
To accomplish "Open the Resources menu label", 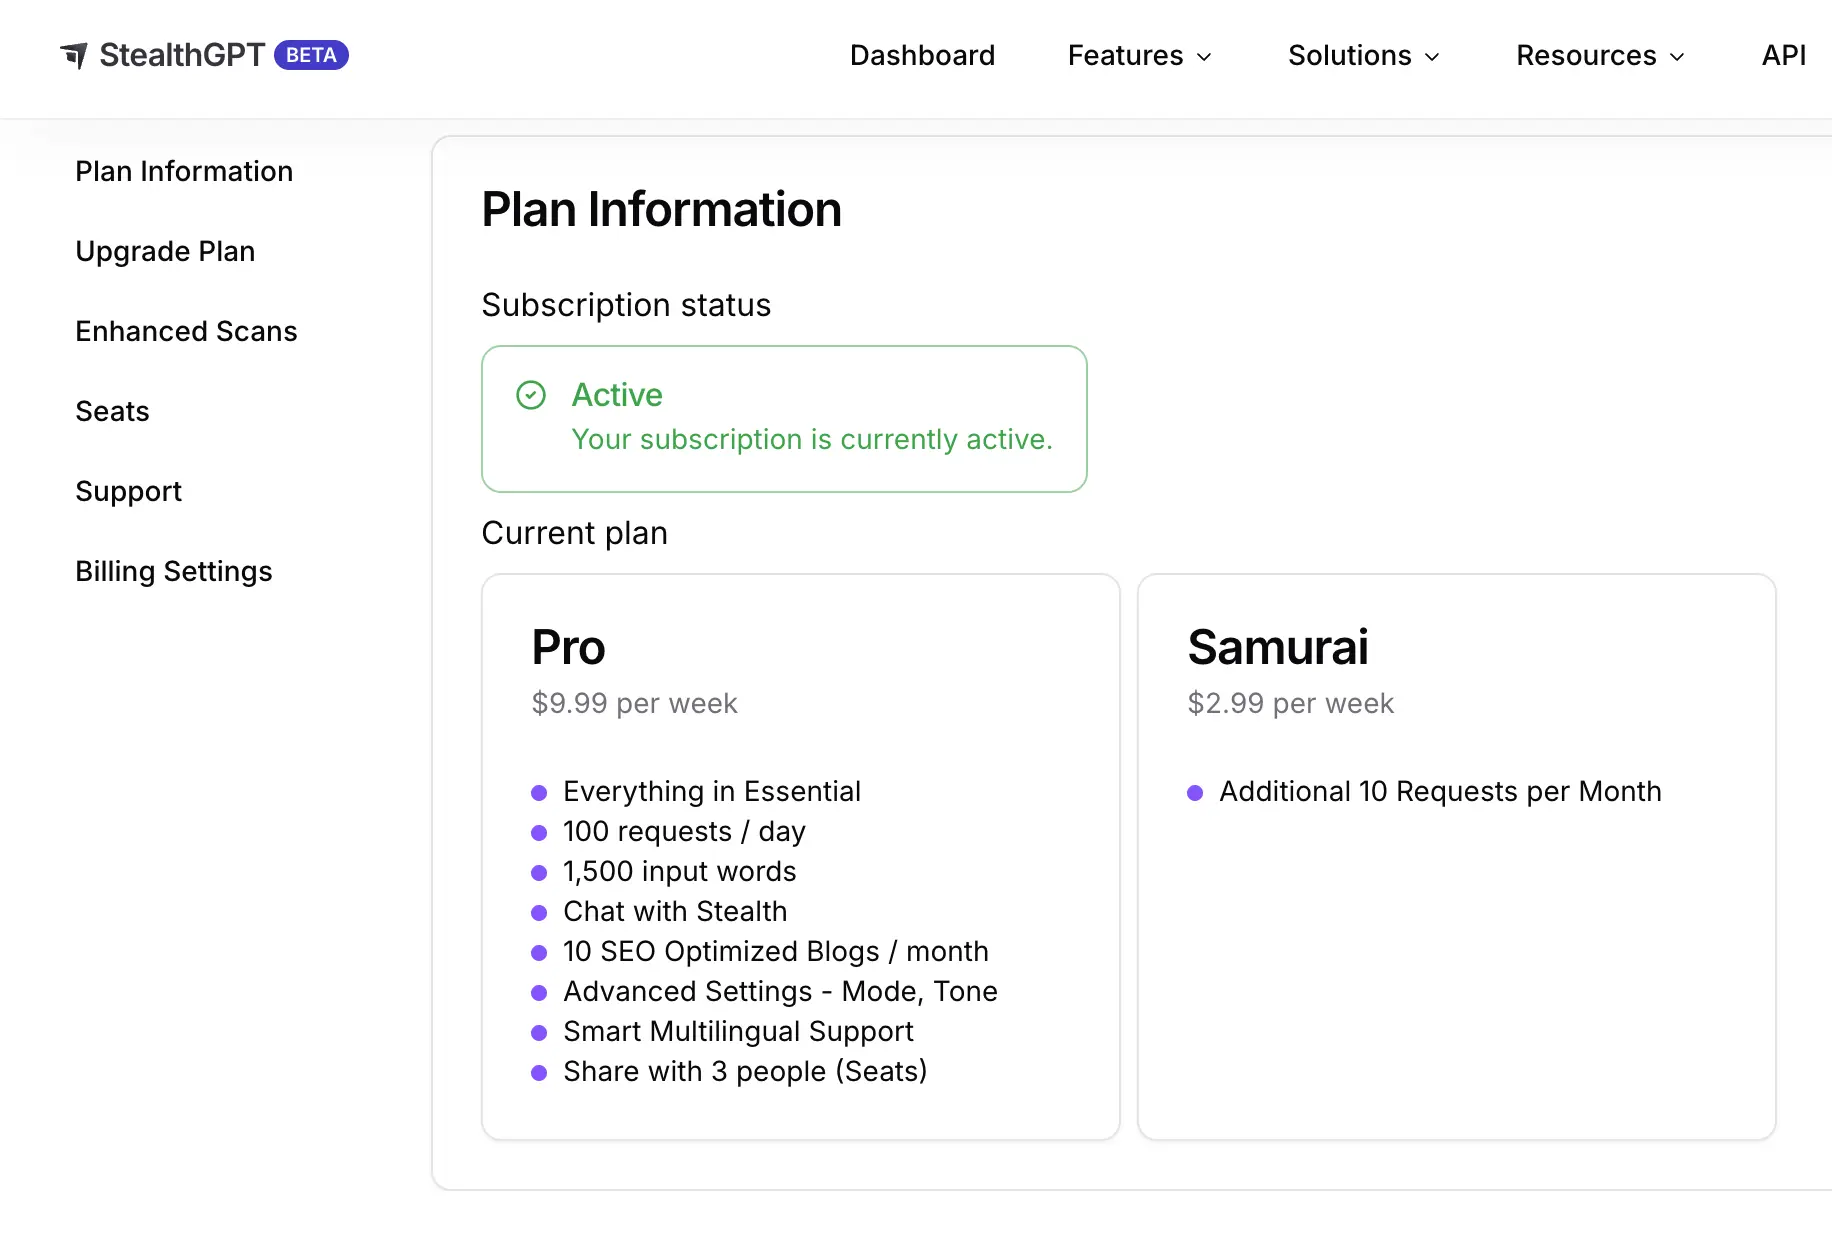I will point(1586,55).
